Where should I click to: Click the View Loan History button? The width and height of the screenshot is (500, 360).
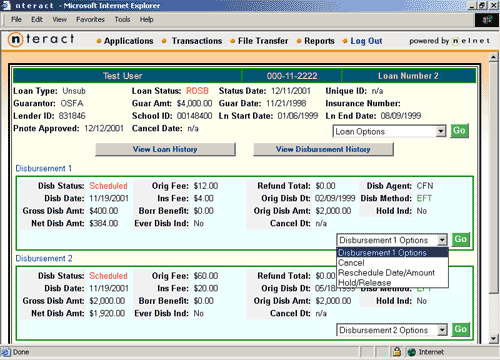(165, 149)
